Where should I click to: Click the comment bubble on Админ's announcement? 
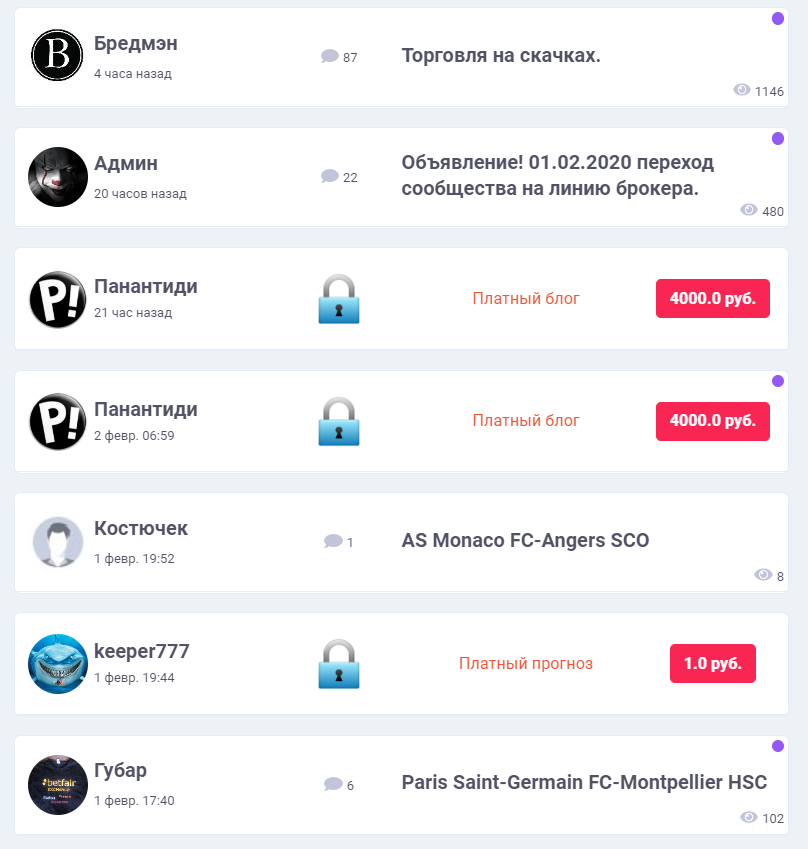[330, 177]
